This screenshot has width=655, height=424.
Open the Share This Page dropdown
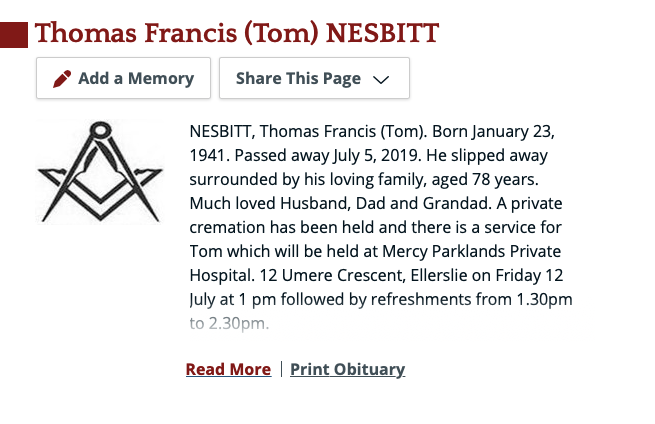tap(313, 79)
